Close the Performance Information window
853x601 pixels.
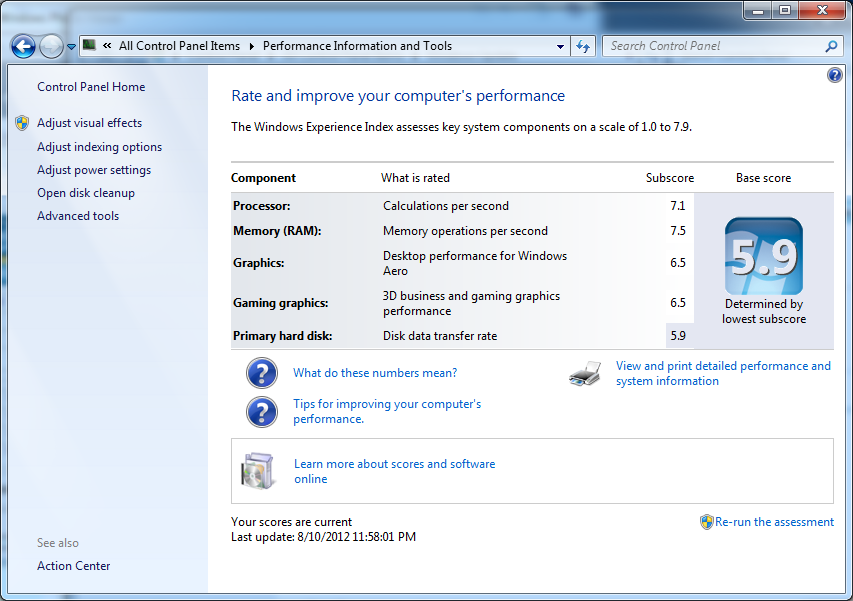(x=823, y=10)
